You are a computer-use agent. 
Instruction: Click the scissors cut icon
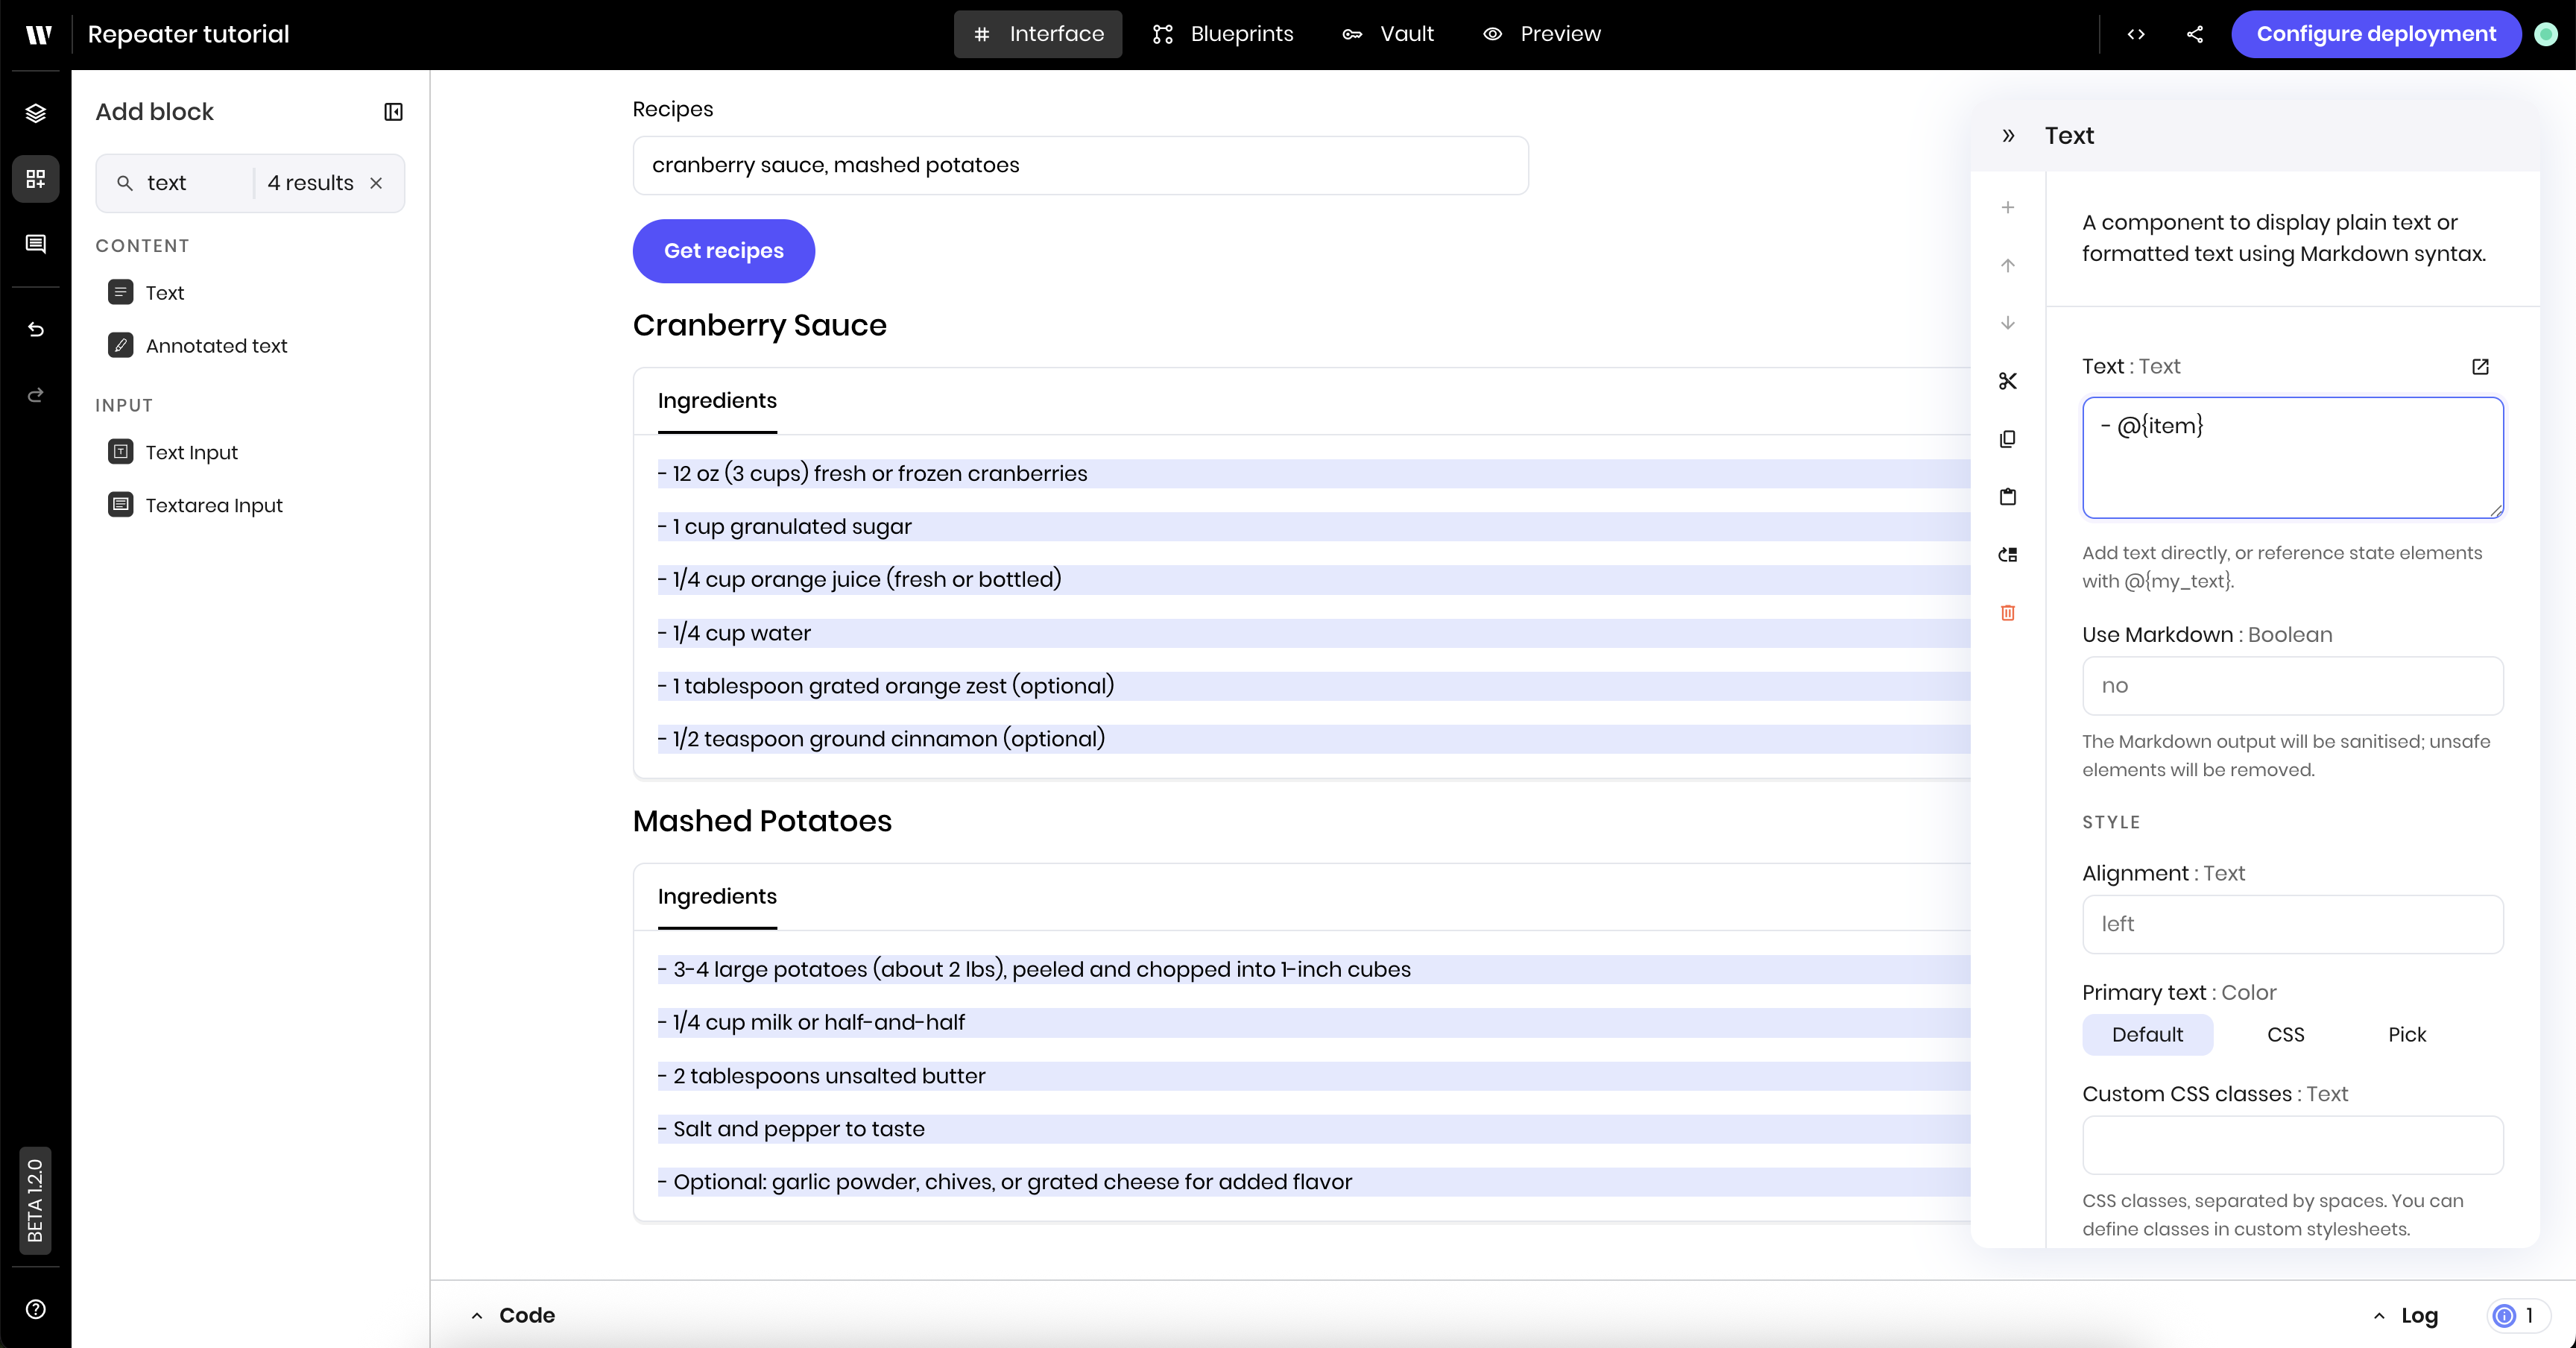tap(2007, 381)
